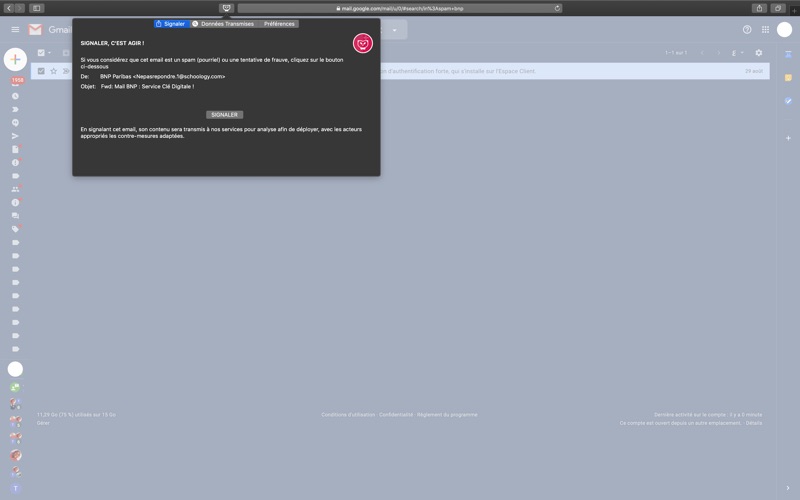Click the Gérer storage link
The image size is (800, 500).
pos(43,423)
